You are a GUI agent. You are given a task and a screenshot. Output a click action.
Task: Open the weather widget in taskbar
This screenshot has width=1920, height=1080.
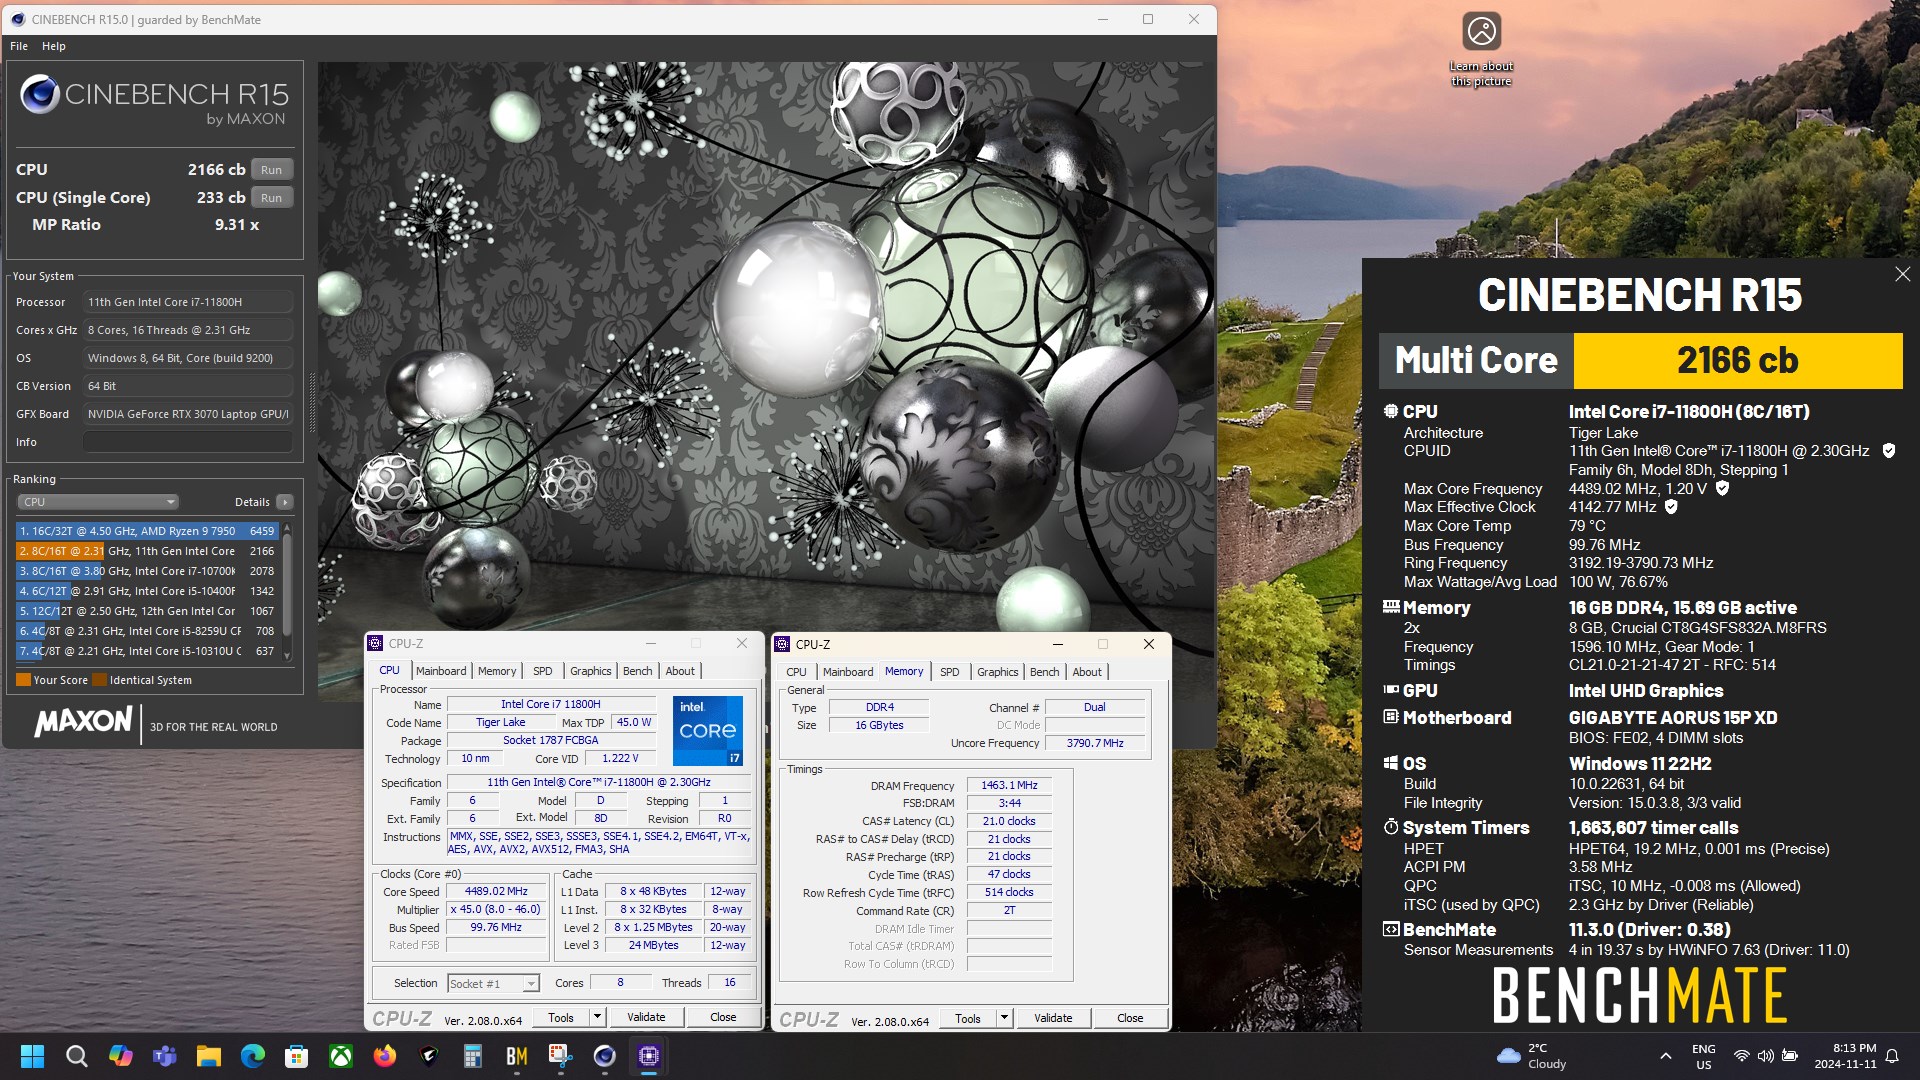pos(1532,1056)
